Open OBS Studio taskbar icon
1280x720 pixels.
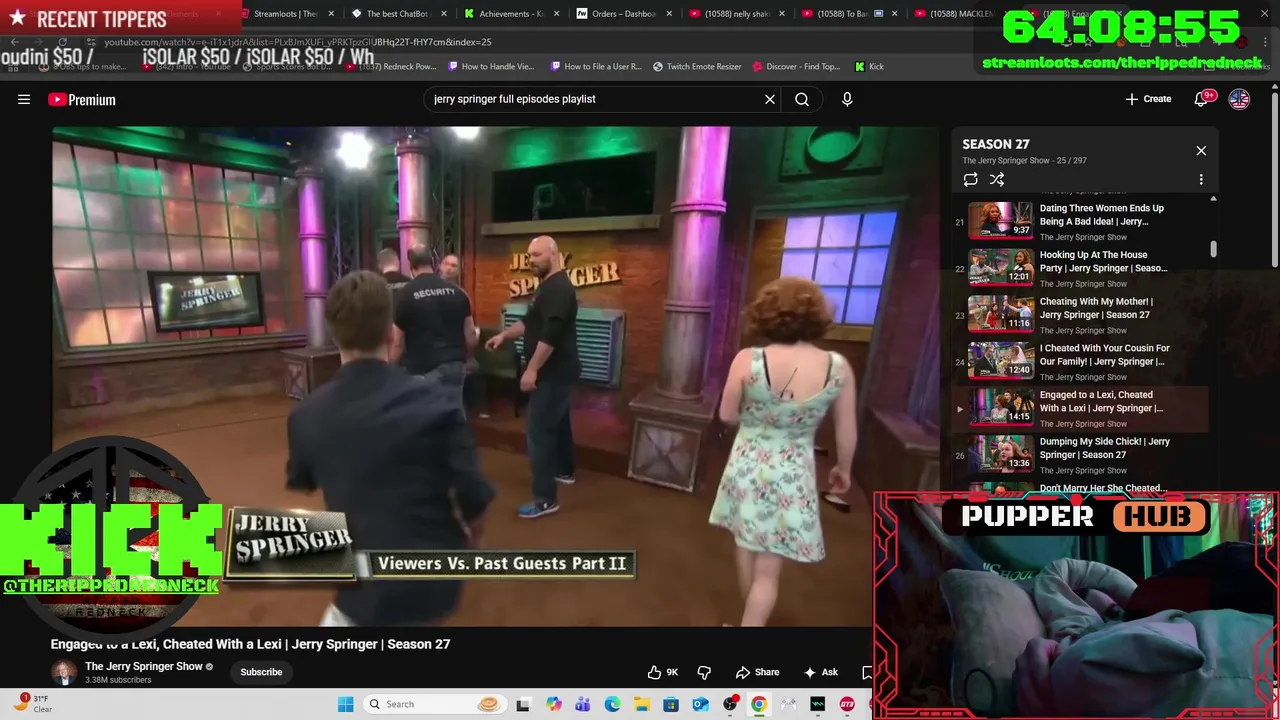coord(730,704)
